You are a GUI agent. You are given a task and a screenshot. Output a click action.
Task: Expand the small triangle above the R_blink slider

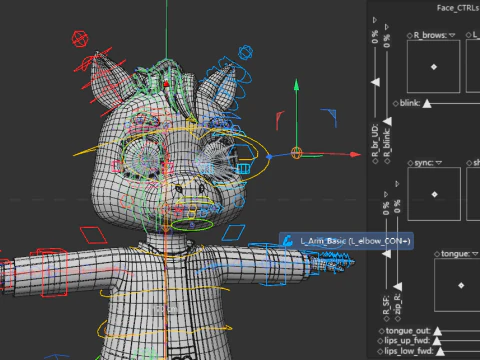point(387,27)
